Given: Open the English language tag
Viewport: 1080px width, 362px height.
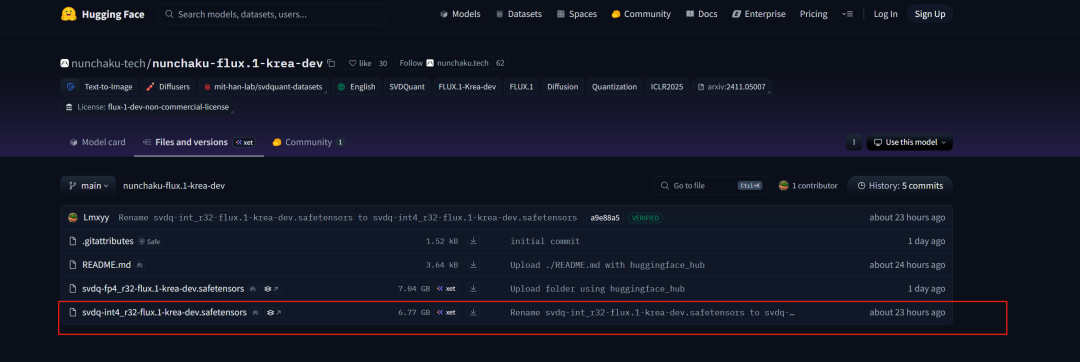Looking at the screenshot, I should pos(356,87).
